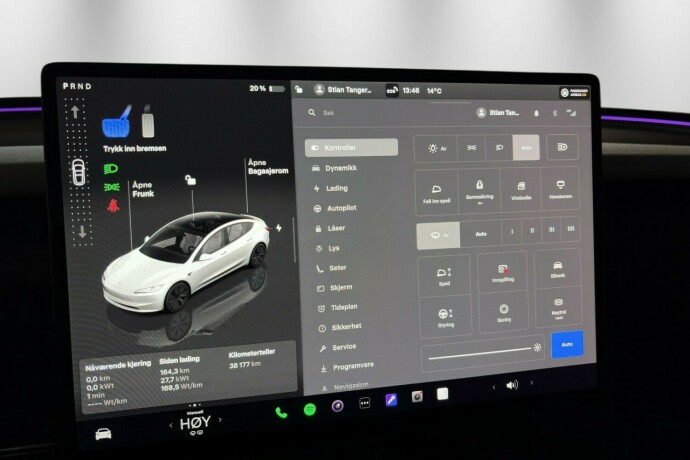Screen dimensions: 690x460
Task: Tap the charge port lightning icon
Action: click(x=279, y=228)
